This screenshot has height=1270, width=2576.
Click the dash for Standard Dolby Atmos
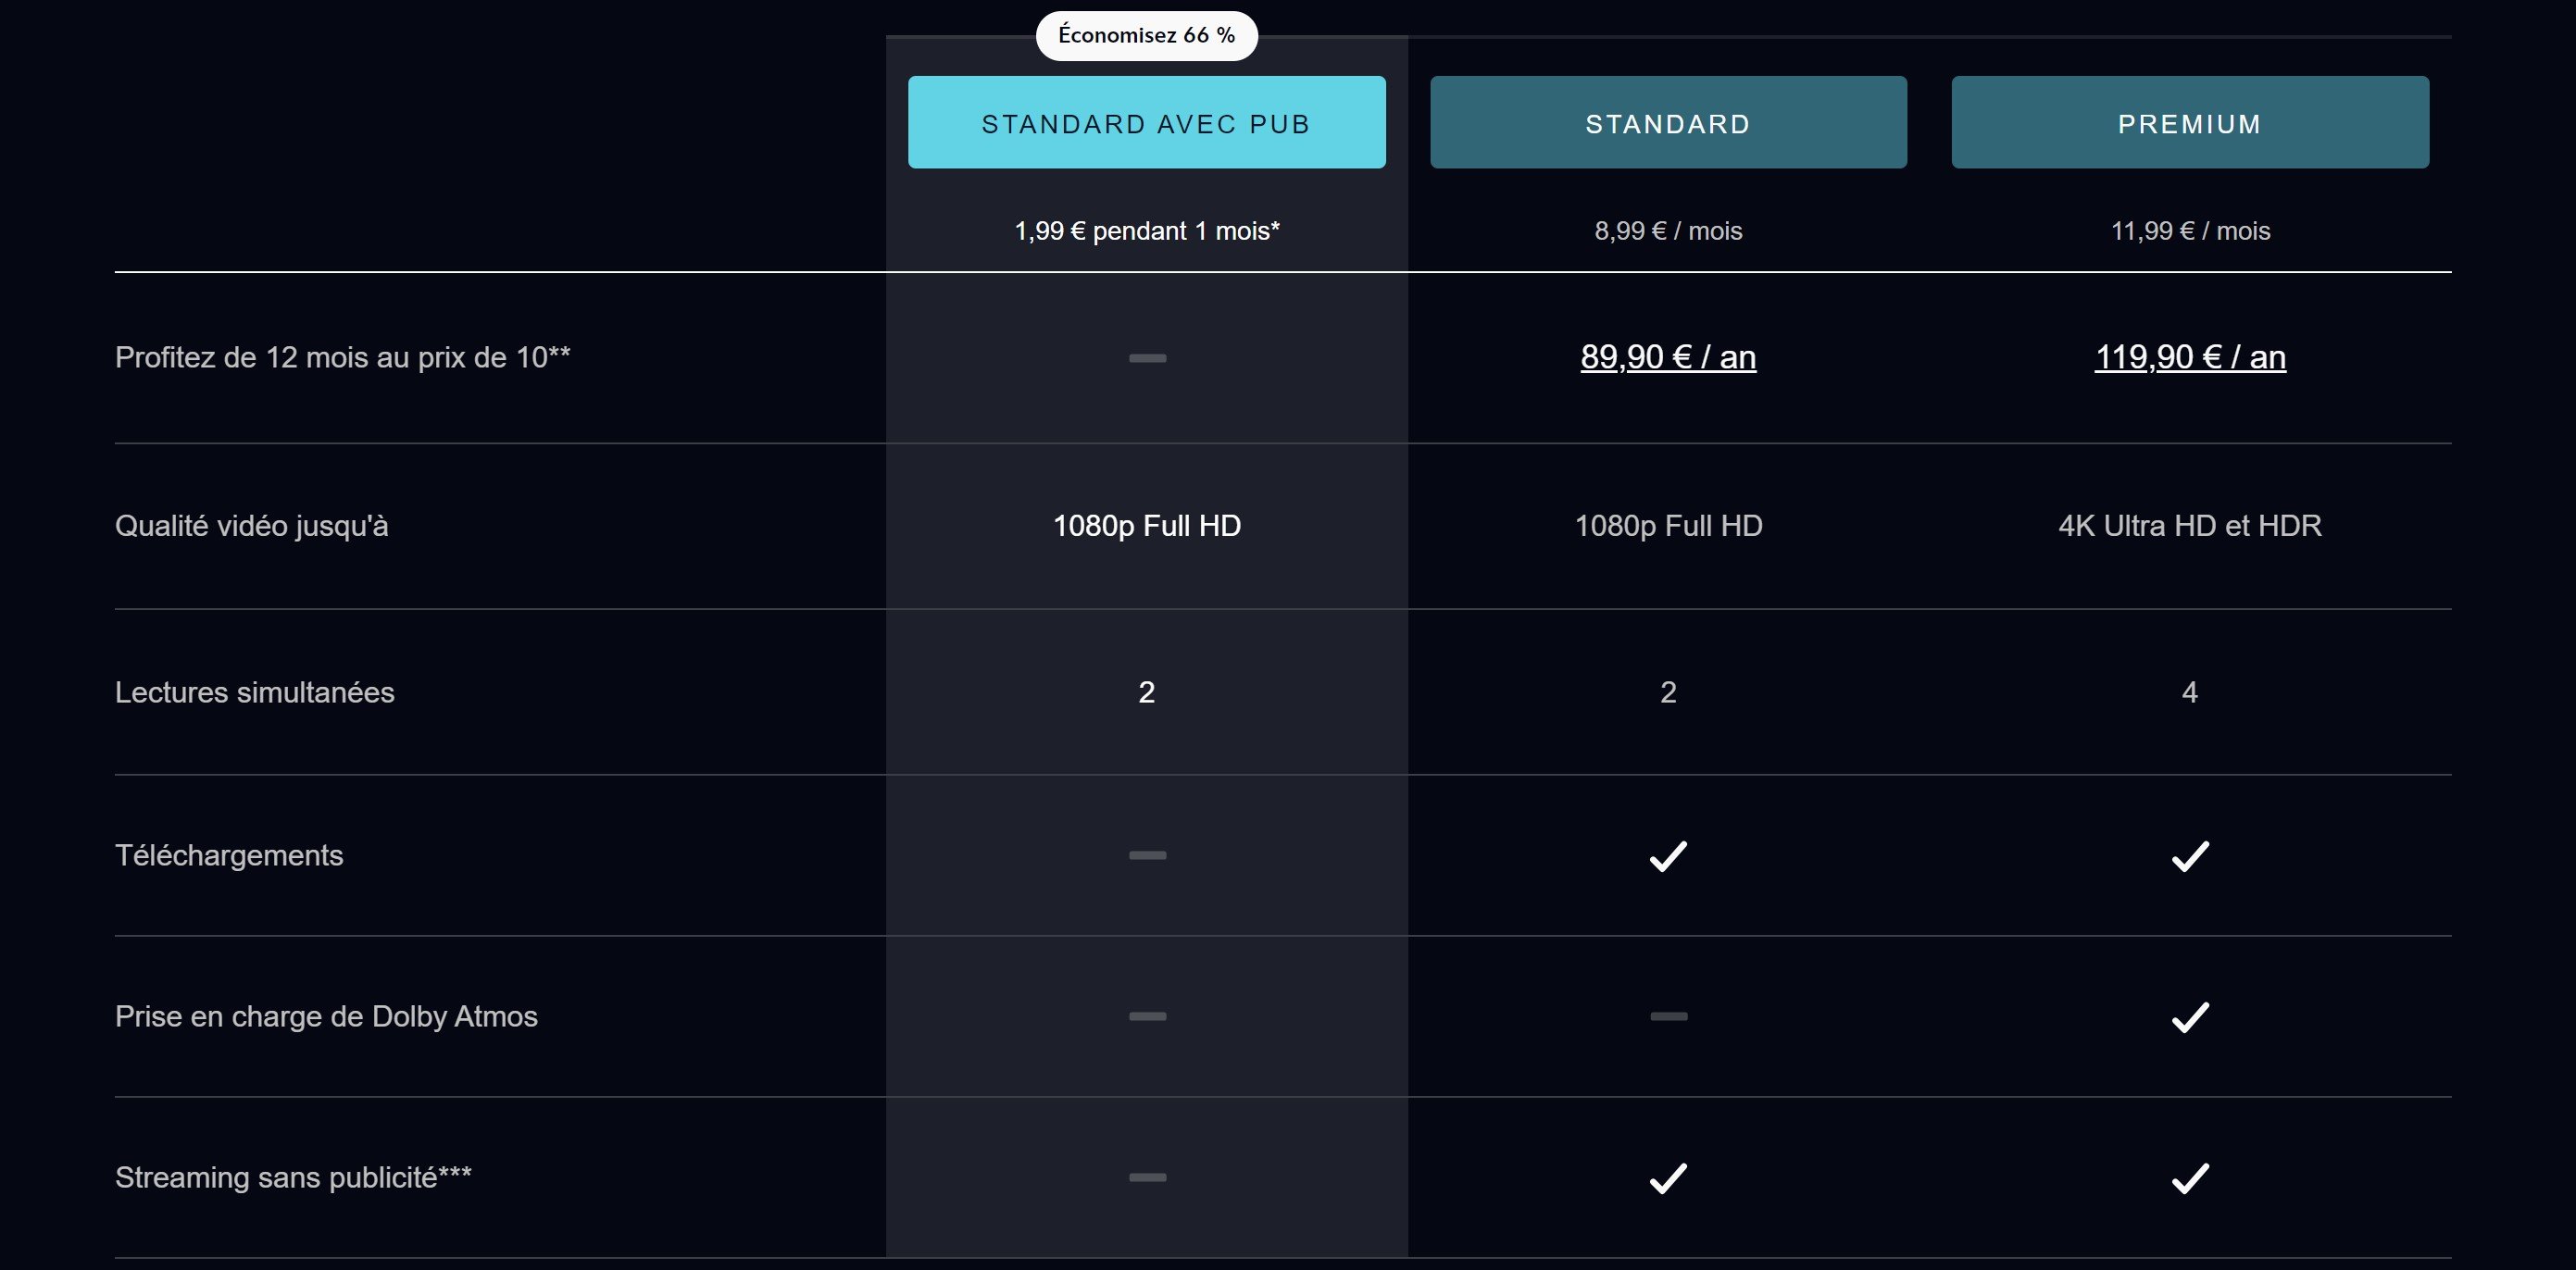click(x=1668, y=1017)
